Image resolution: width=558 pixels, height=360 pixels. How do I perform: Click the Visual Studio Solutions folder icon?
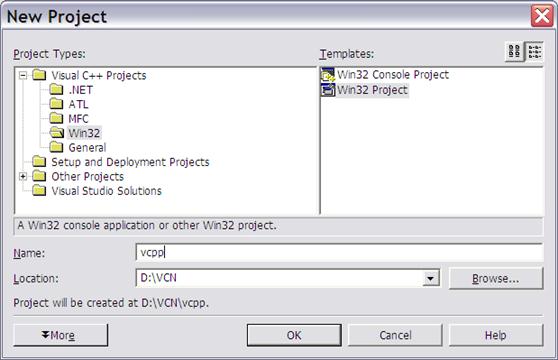click(x=39, y=191)
